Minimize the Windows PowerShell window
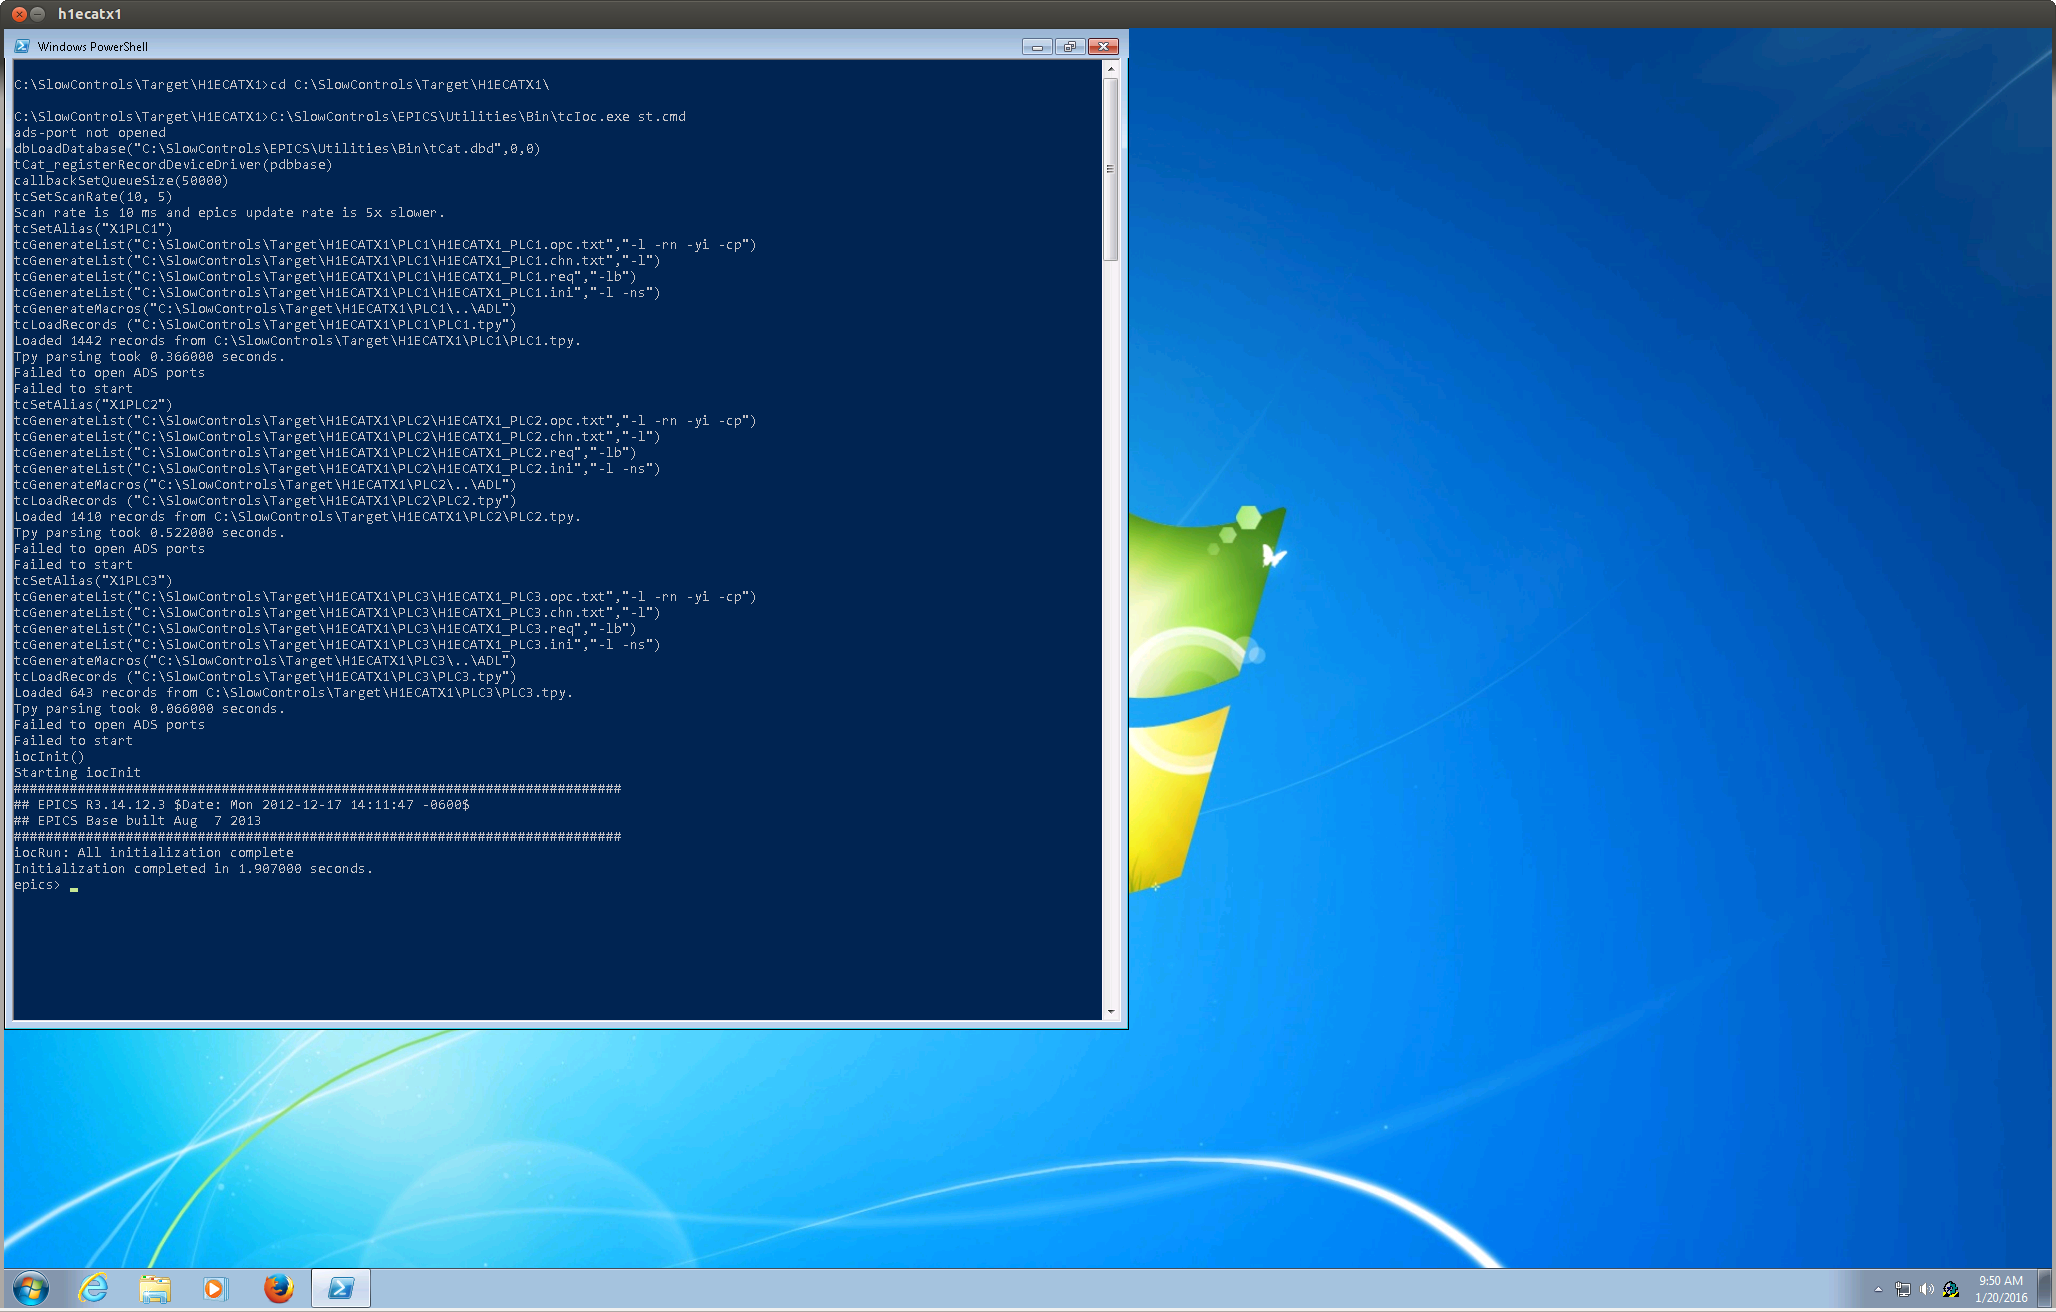Screen dimensions: 2056x1312 coord(1037,46)
